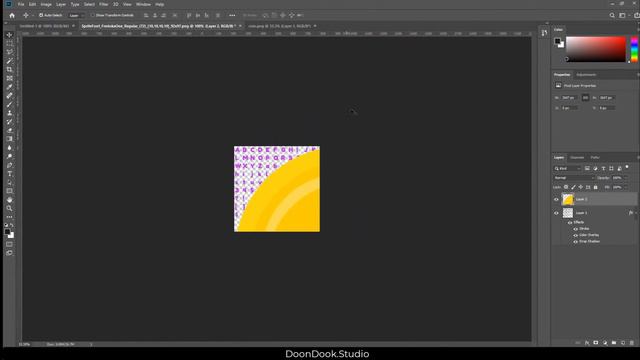Viewport: 640px width, 360px height.
Task: Open the search icon at top right
Action: pos(612,16)
